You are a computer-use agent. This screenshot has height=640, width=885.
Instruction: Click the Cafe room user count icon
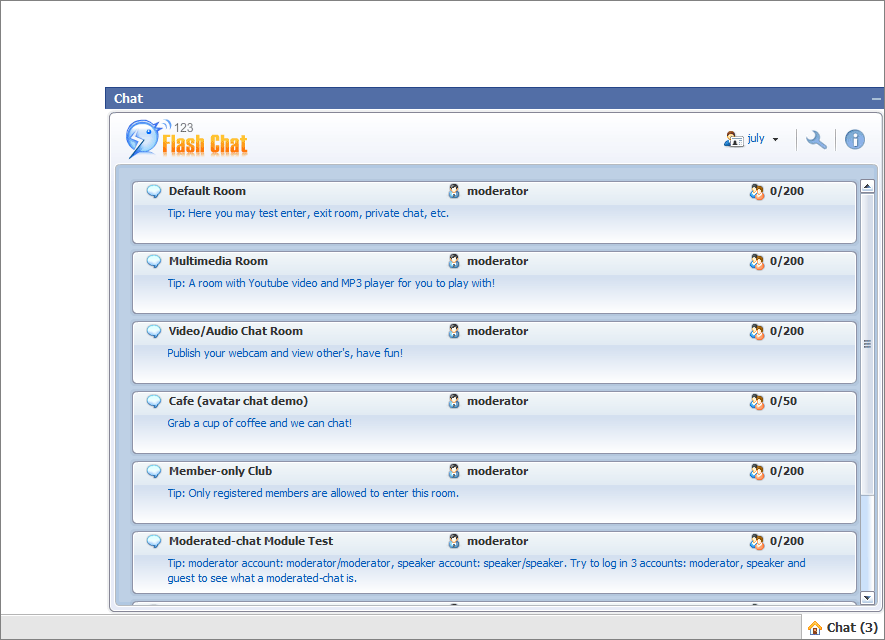click(757, 401)
